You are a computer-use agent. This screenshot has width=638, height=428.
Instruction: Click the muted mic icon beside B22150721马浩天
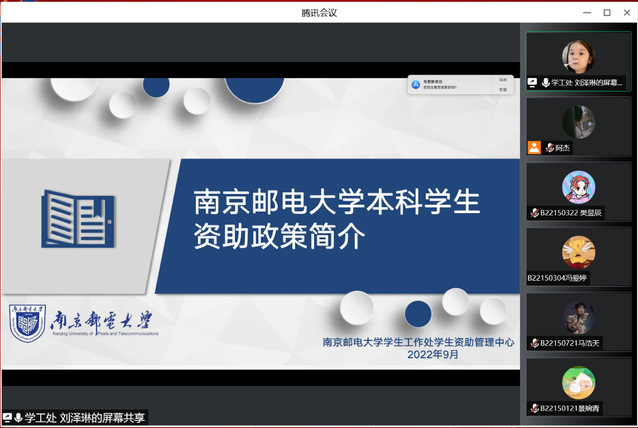[534, 343]
